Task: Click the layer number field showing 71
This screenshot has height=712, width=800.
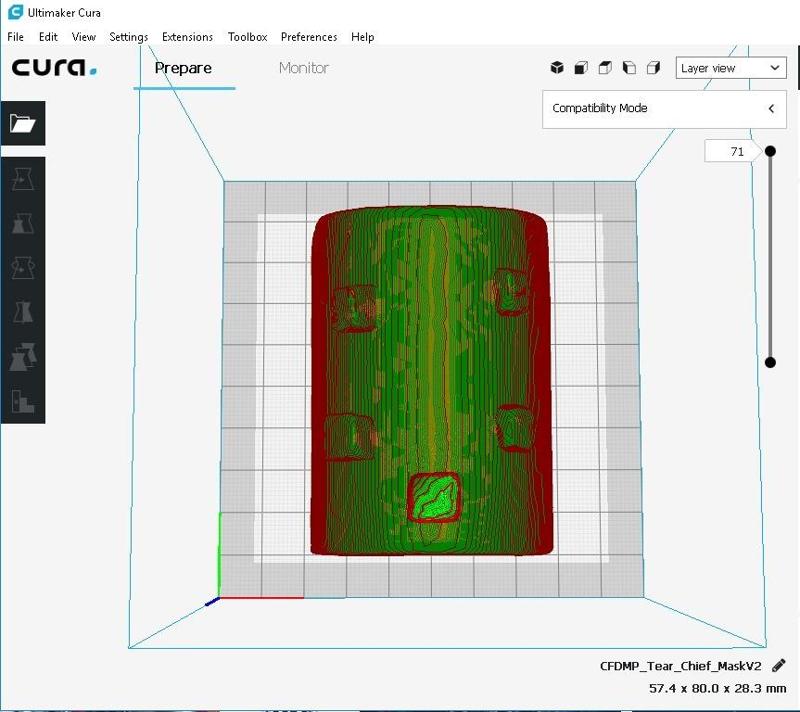Action: [734, 152]
